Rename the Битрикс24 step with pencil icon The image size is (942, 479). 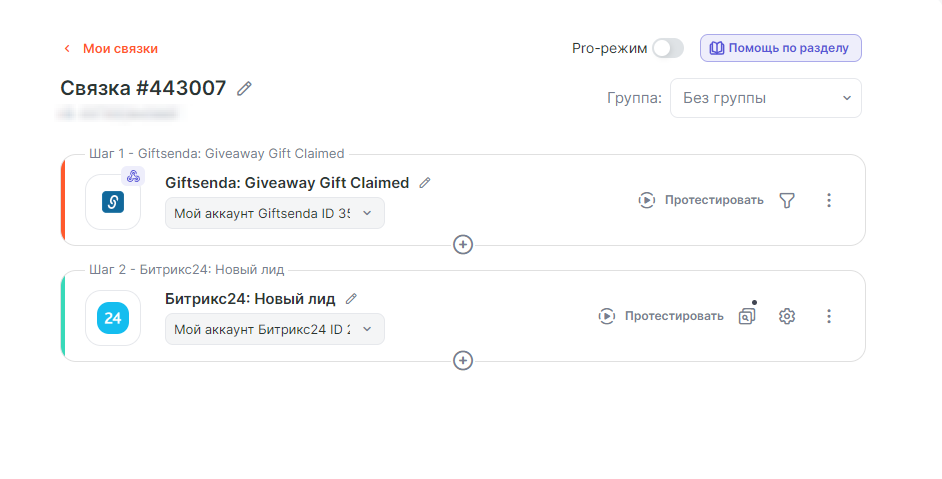click(351, 299)
